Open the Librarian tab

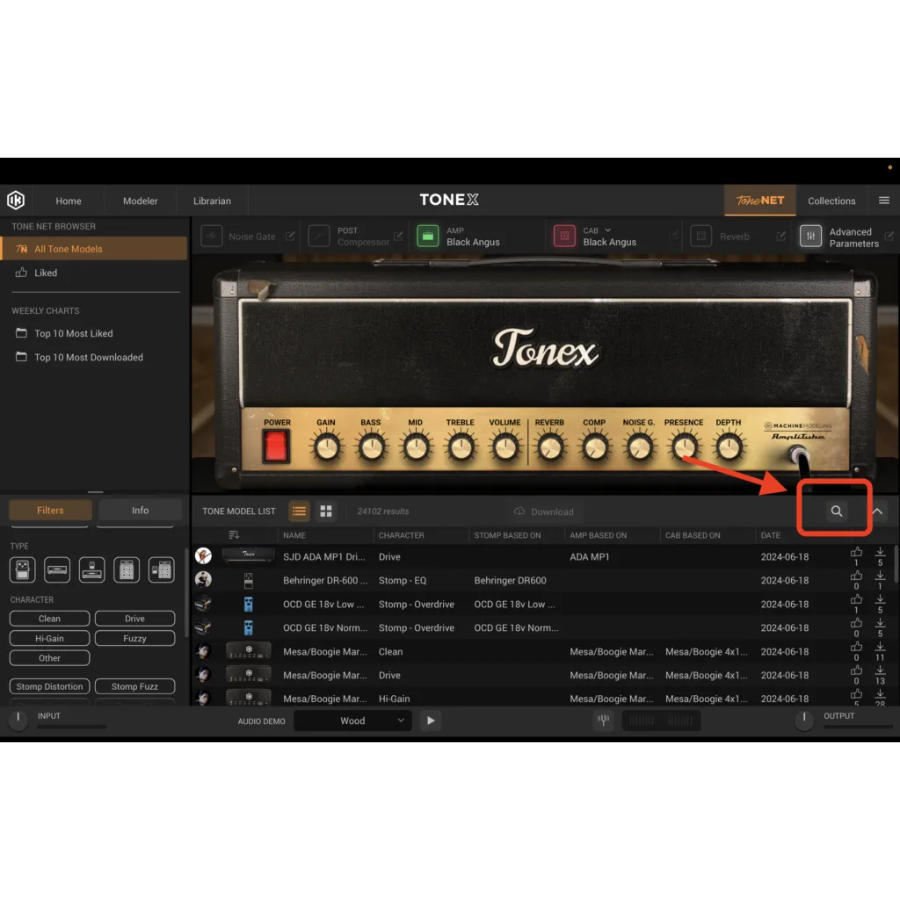pyautogui.click(x=212, y=200)
